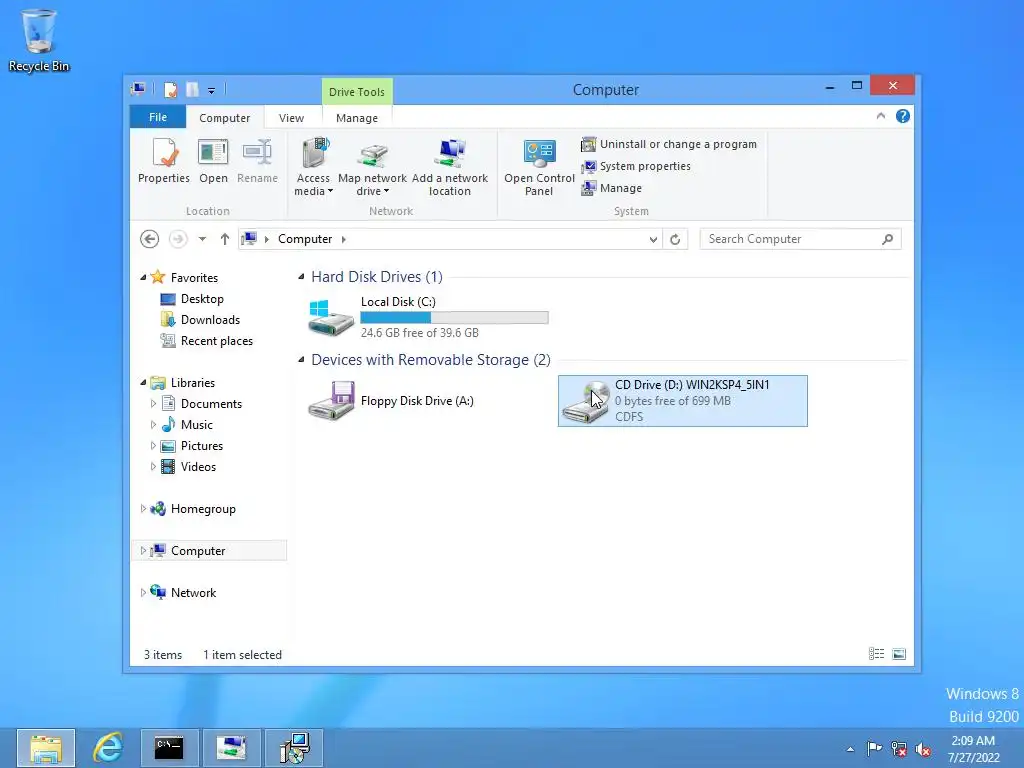Collapse the Favorites tree group
Viewport: 1024px width, 768px height.
coord(143,278)
